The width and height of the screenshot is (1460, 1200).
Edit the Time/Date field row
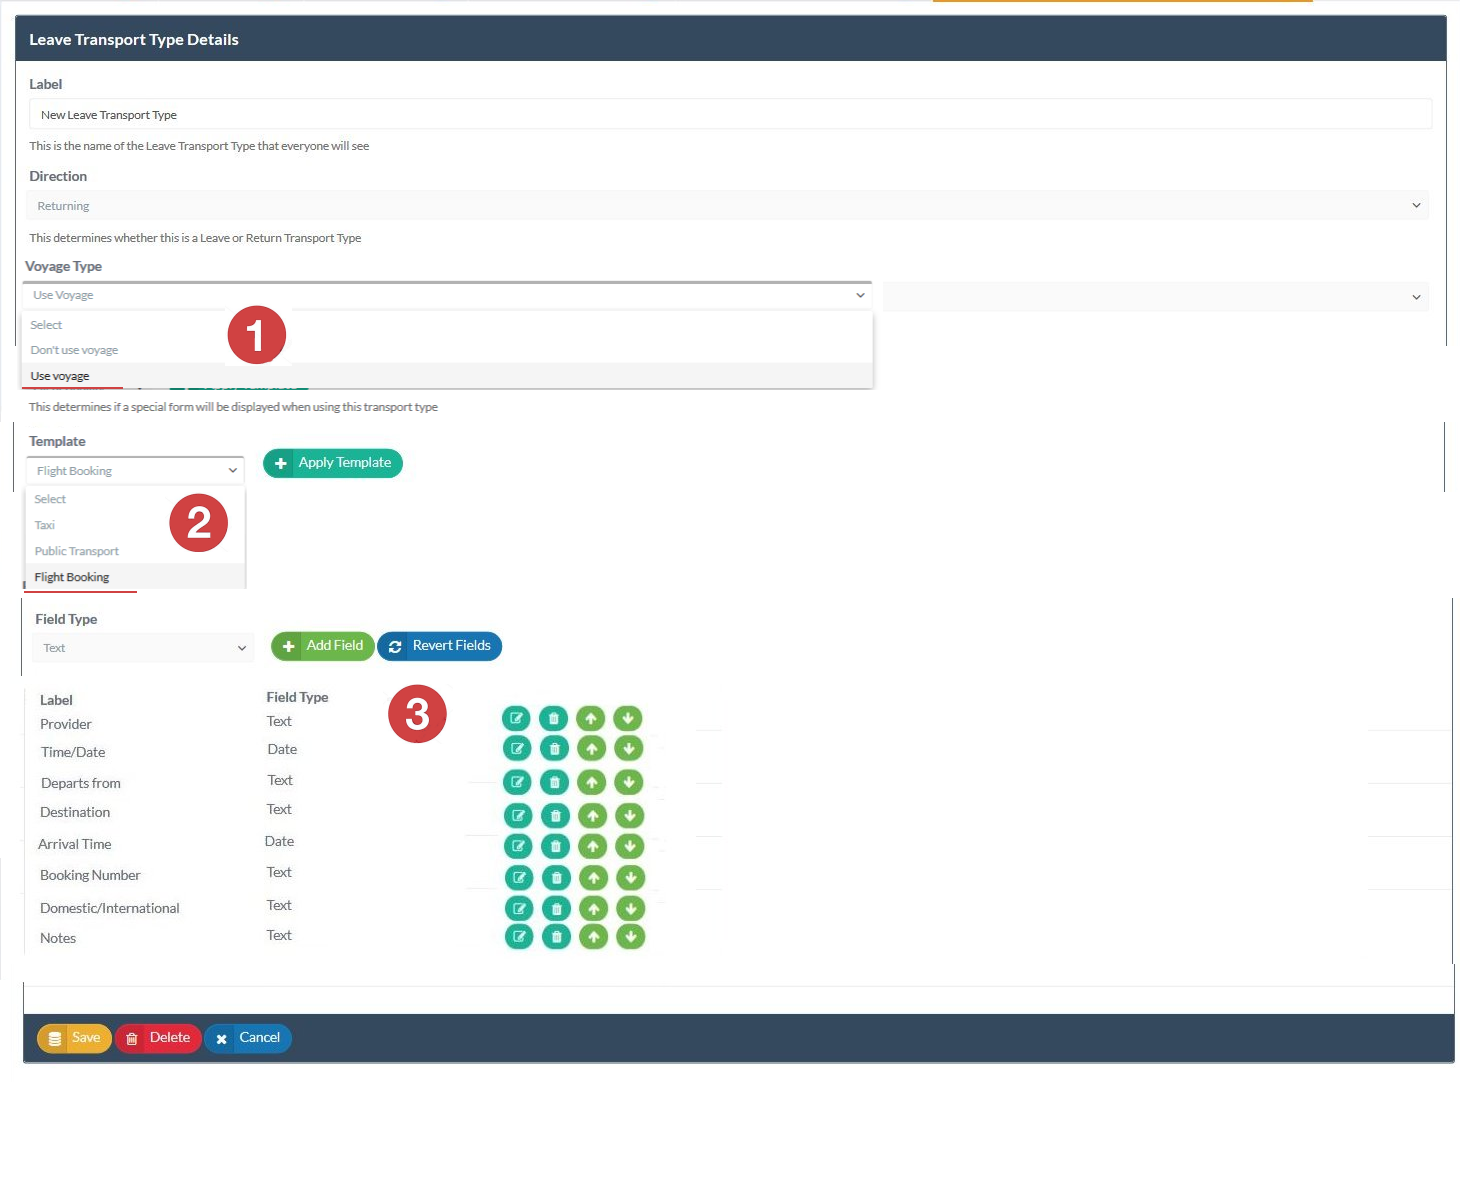[517, 748]
